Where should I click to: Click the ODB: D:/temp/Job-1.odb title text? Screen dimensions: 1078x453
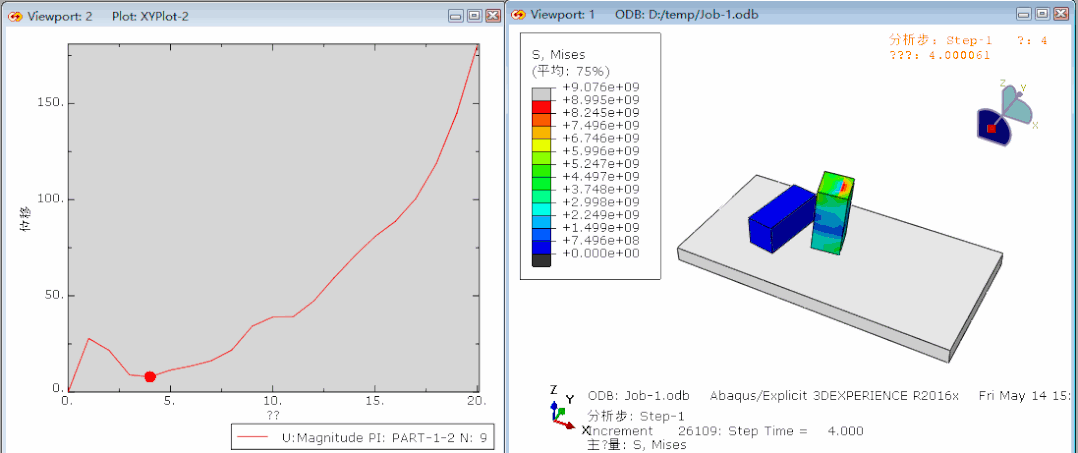(687, 14)
